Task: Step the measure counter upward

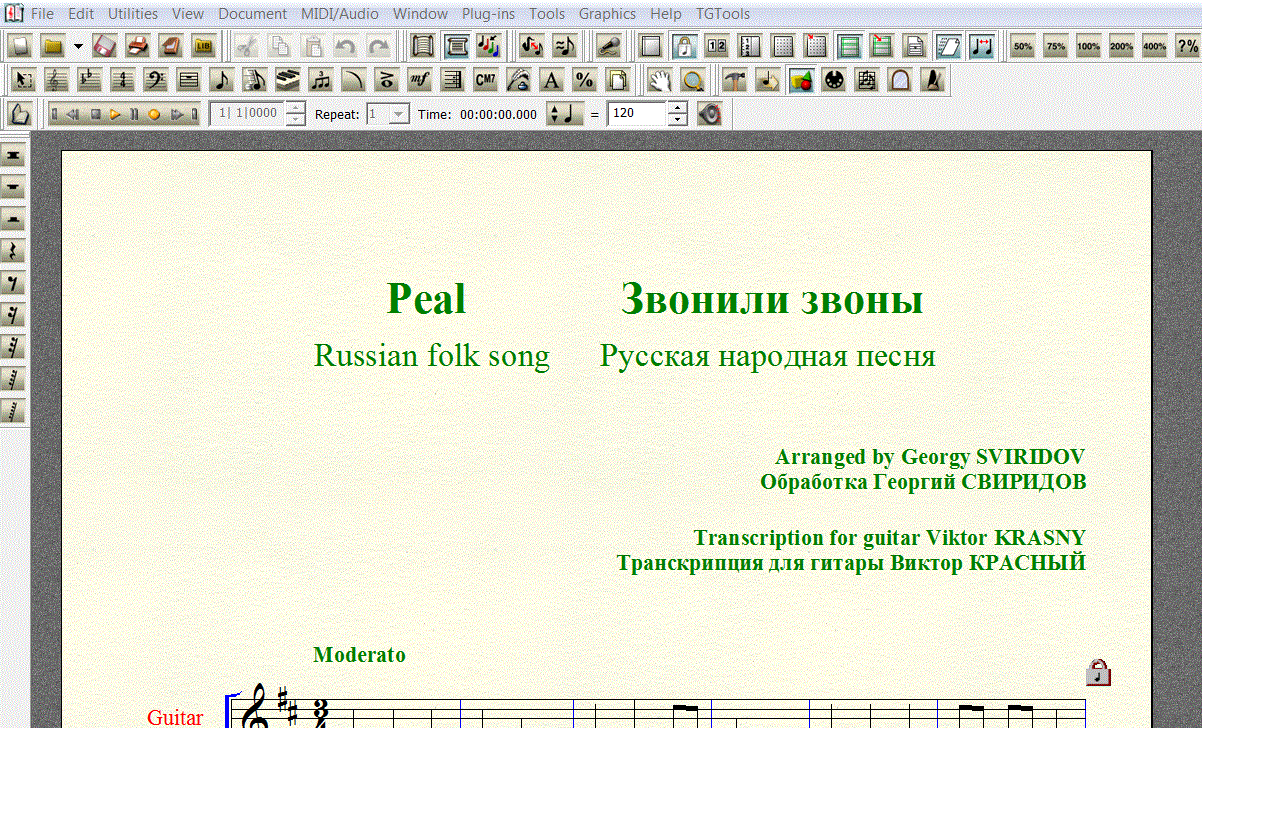Action: point(295,108)
